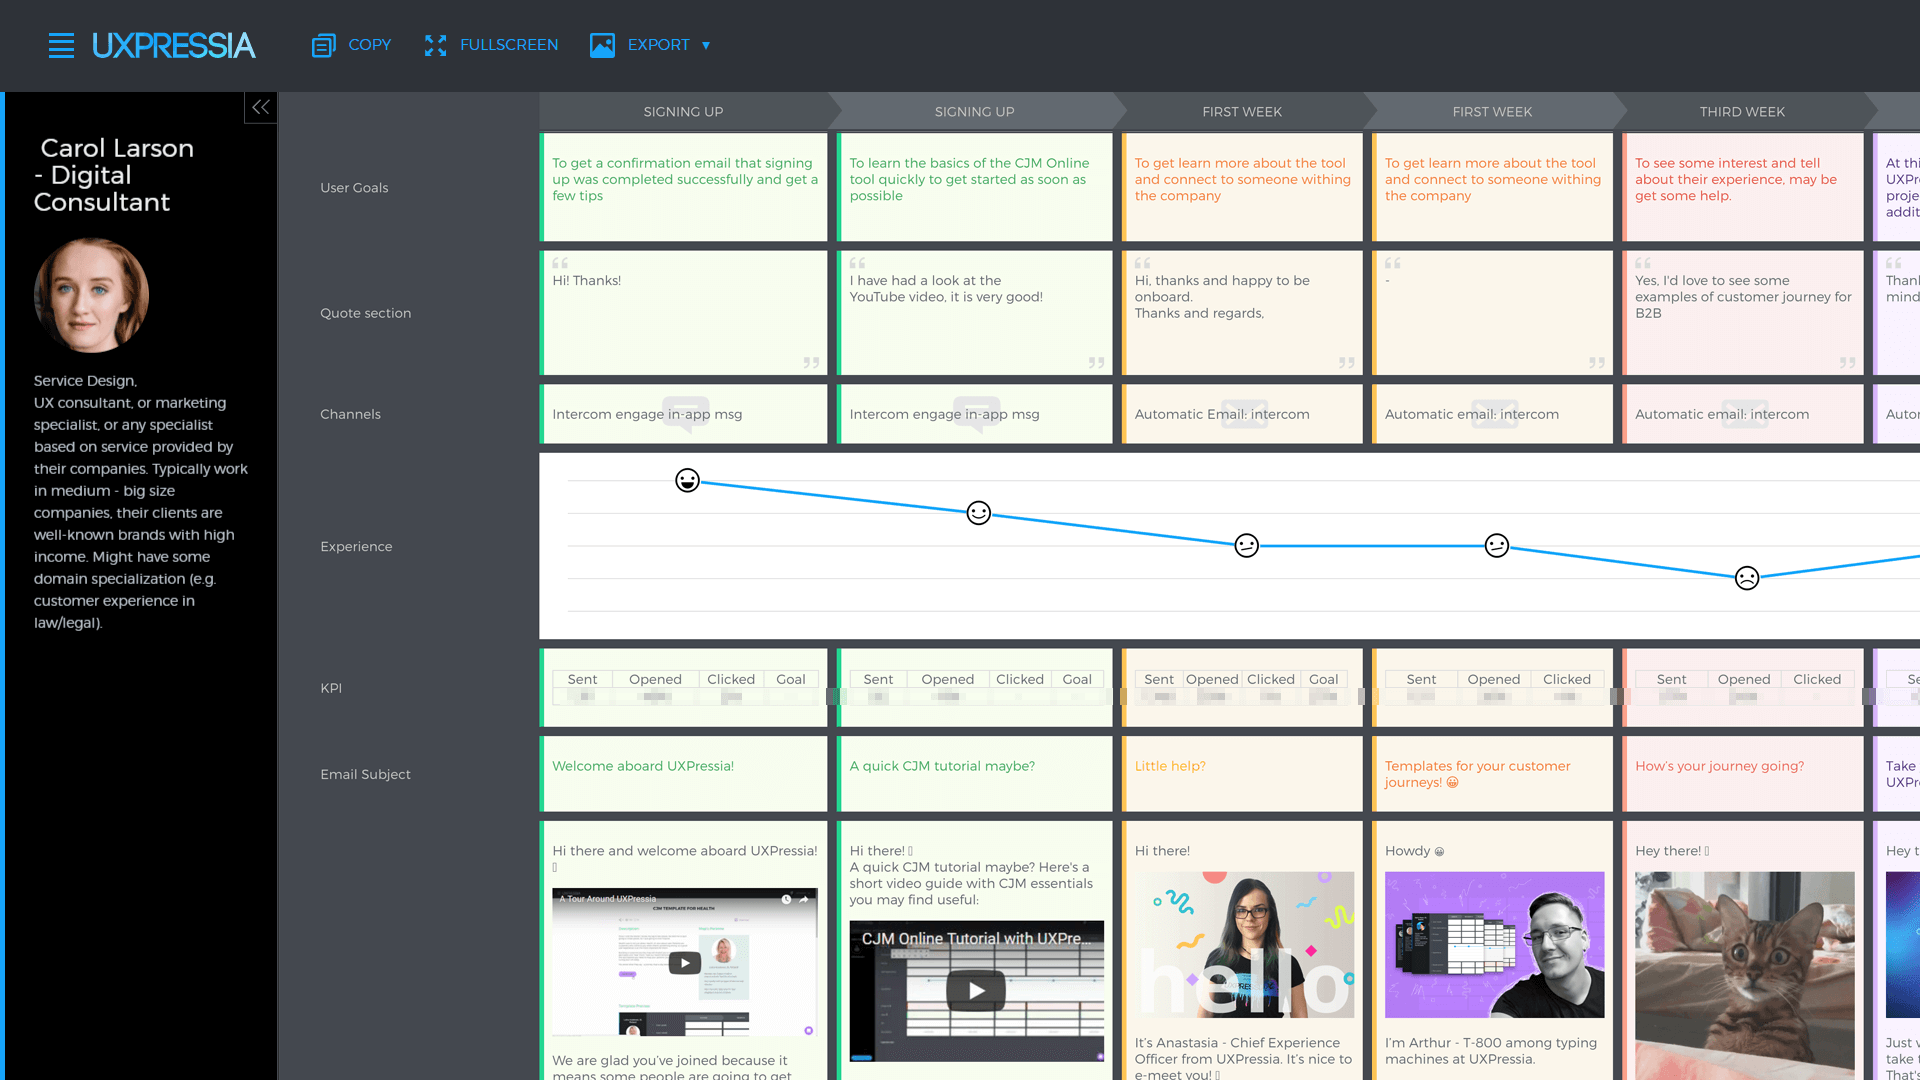Select the THIRD WEEK stage header
The width and height of the screenshot is (1920, 1080).
click(x=1742, y=112)
